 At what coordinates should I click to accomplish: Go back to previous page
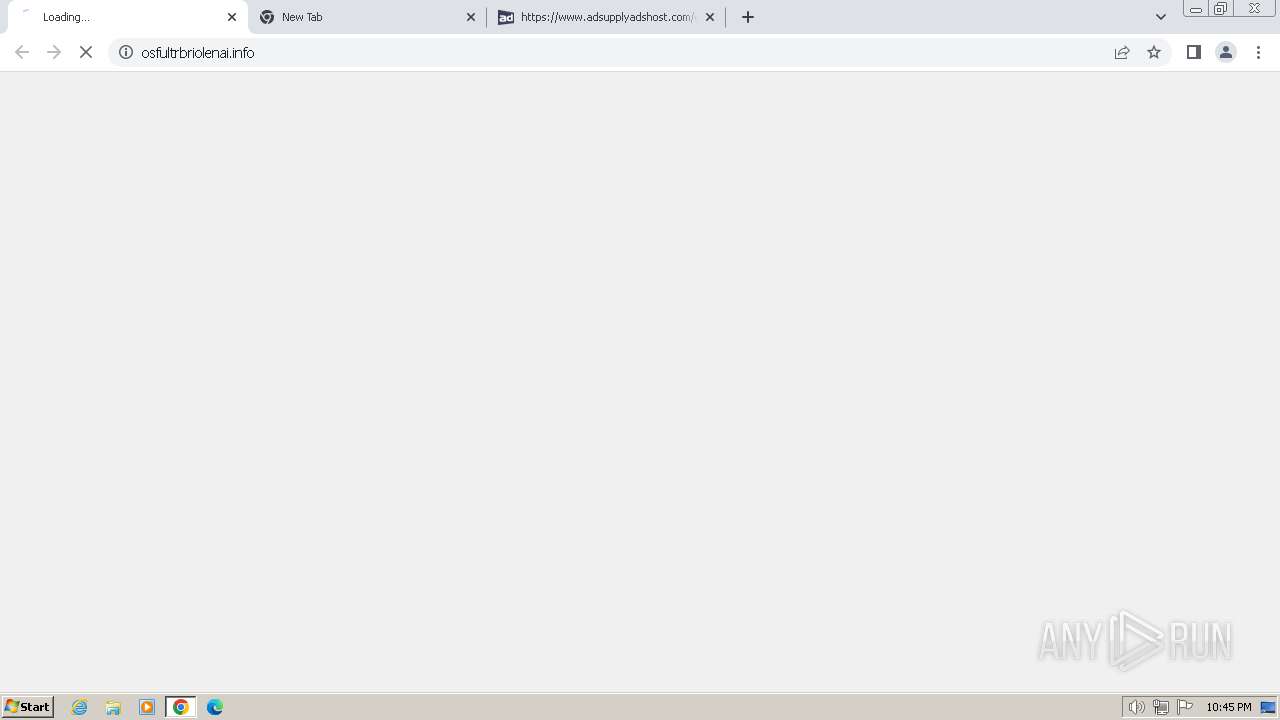click(22, 52)
